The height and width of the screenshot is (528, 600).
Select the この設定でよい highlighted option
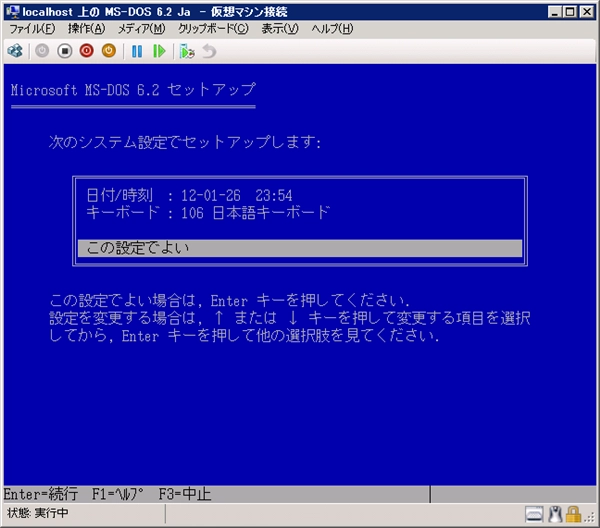click(300, 248)
